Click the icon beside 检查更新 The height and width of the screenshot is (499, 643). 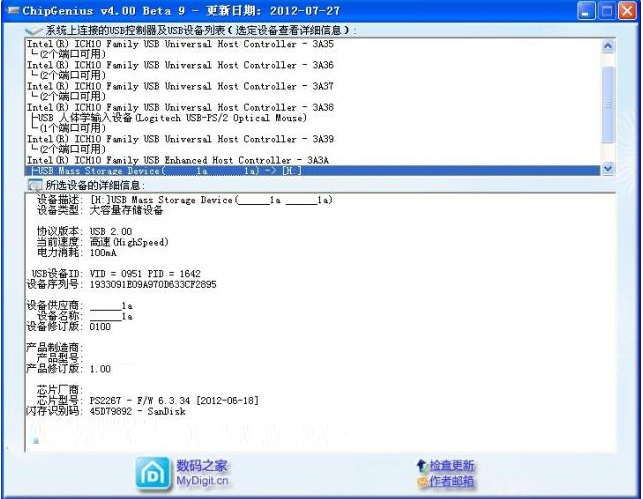point(421,466)
